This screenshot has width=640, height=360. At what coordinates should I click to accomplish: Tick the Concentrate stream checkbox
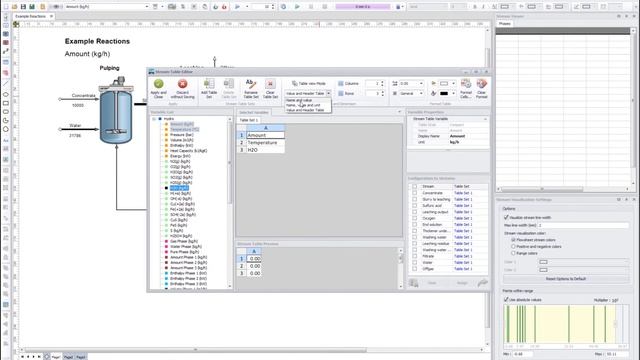[415, 193]
